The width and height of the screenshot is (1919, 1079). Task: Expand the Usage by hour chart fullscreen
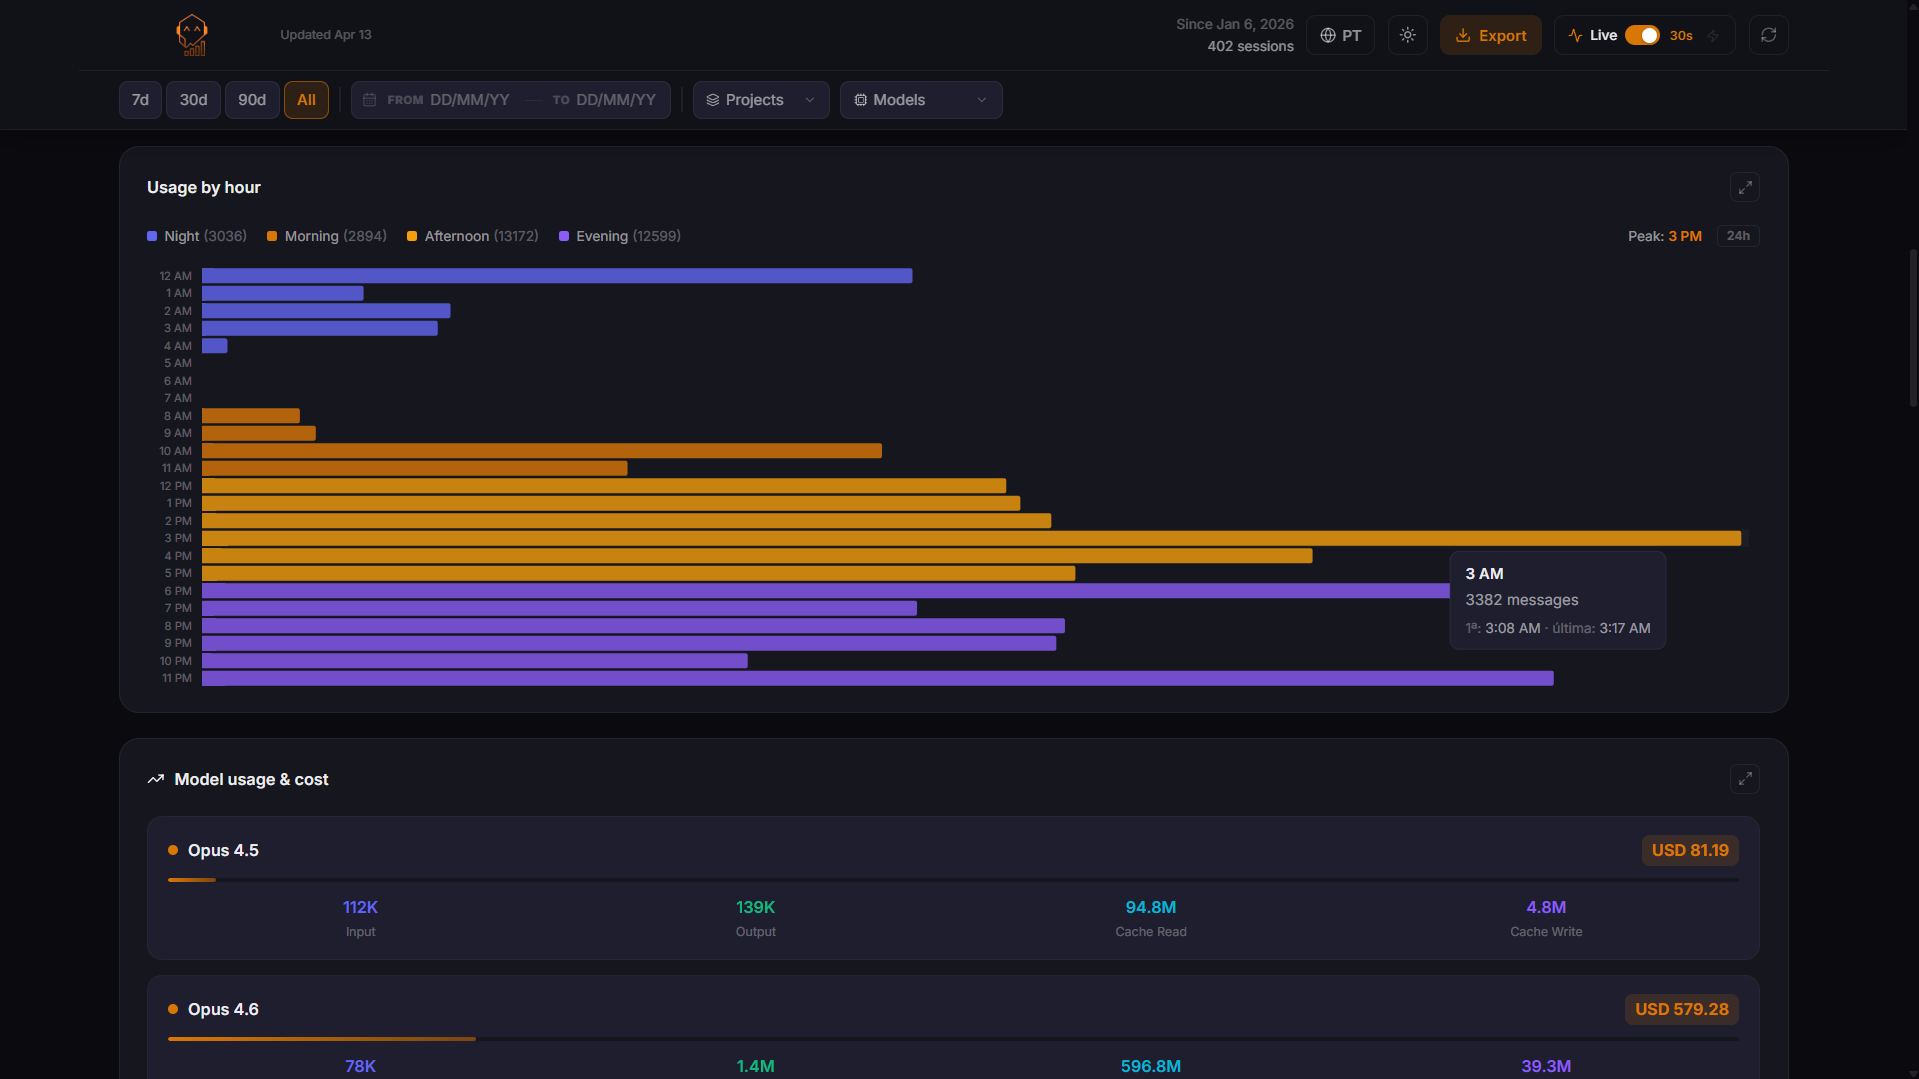(x=1744, y=187)
